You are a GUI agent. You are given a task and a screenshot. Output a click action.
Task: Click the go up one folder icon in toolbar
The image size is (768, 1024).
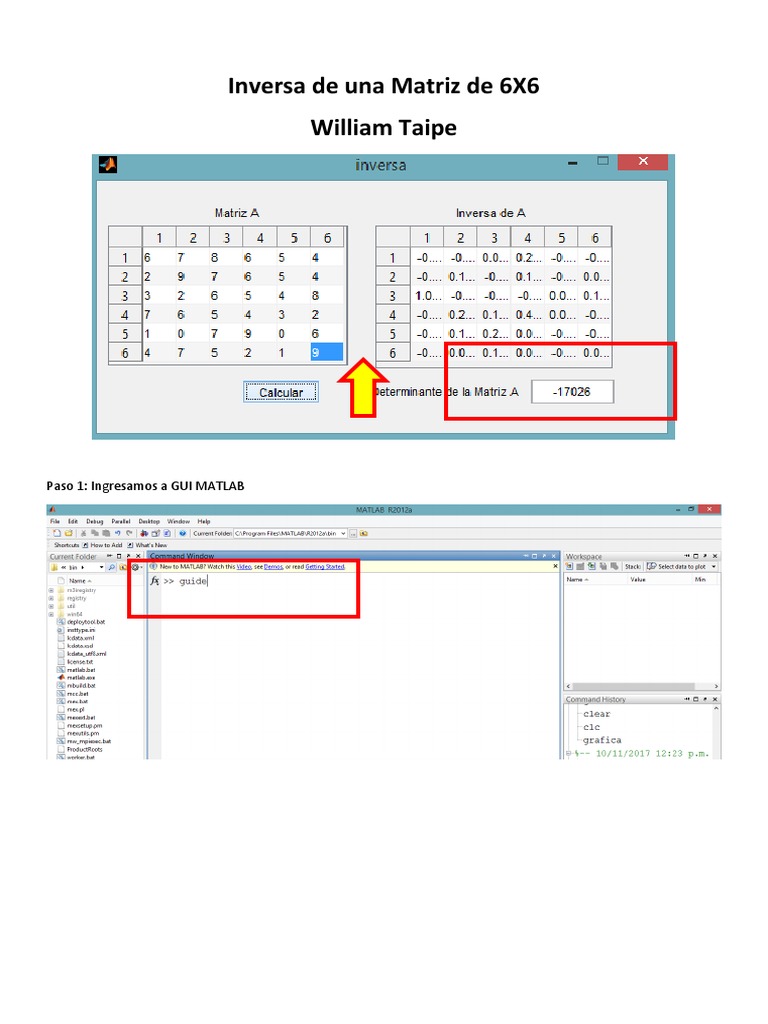tap(364, 534)
